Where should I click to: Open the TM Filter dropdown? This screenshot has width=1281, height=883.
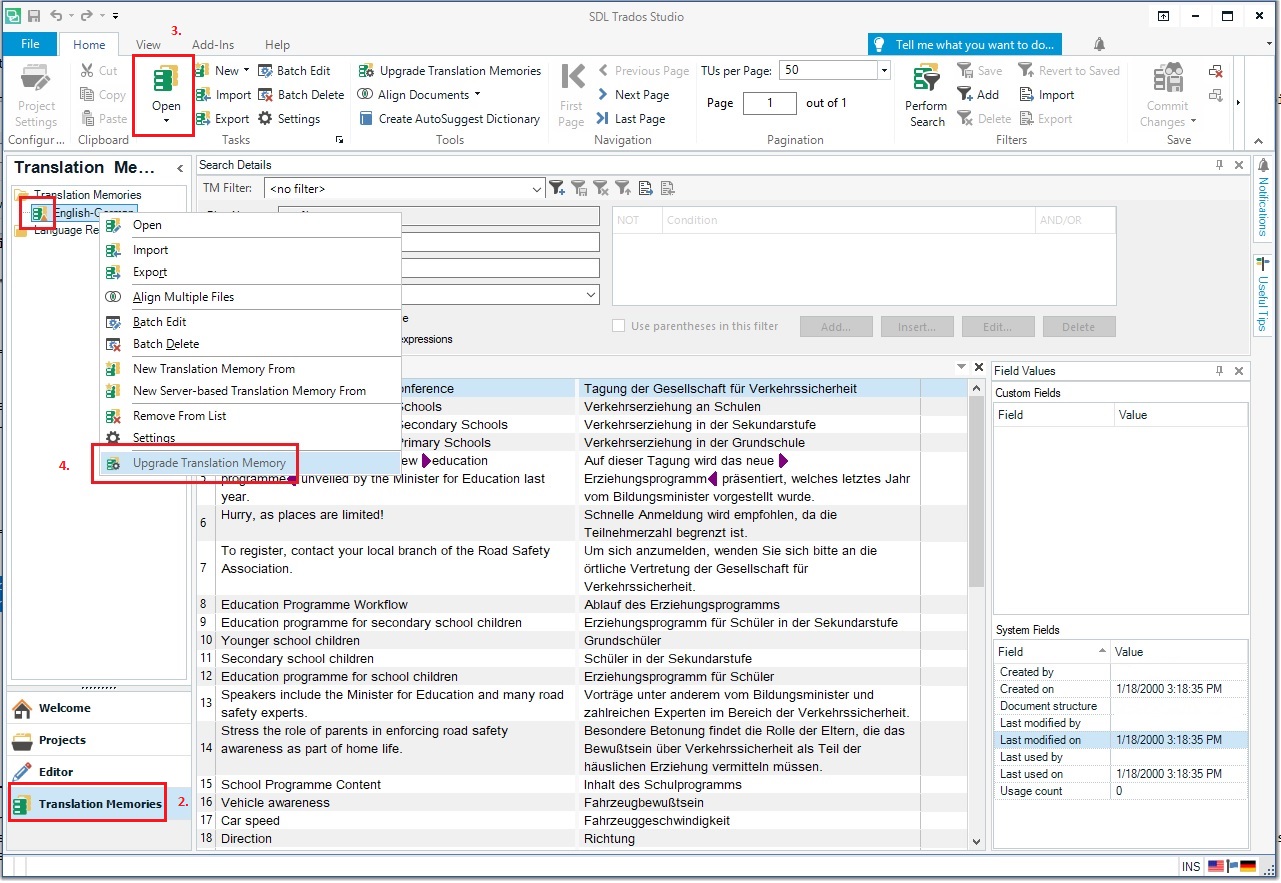(537, 188)
